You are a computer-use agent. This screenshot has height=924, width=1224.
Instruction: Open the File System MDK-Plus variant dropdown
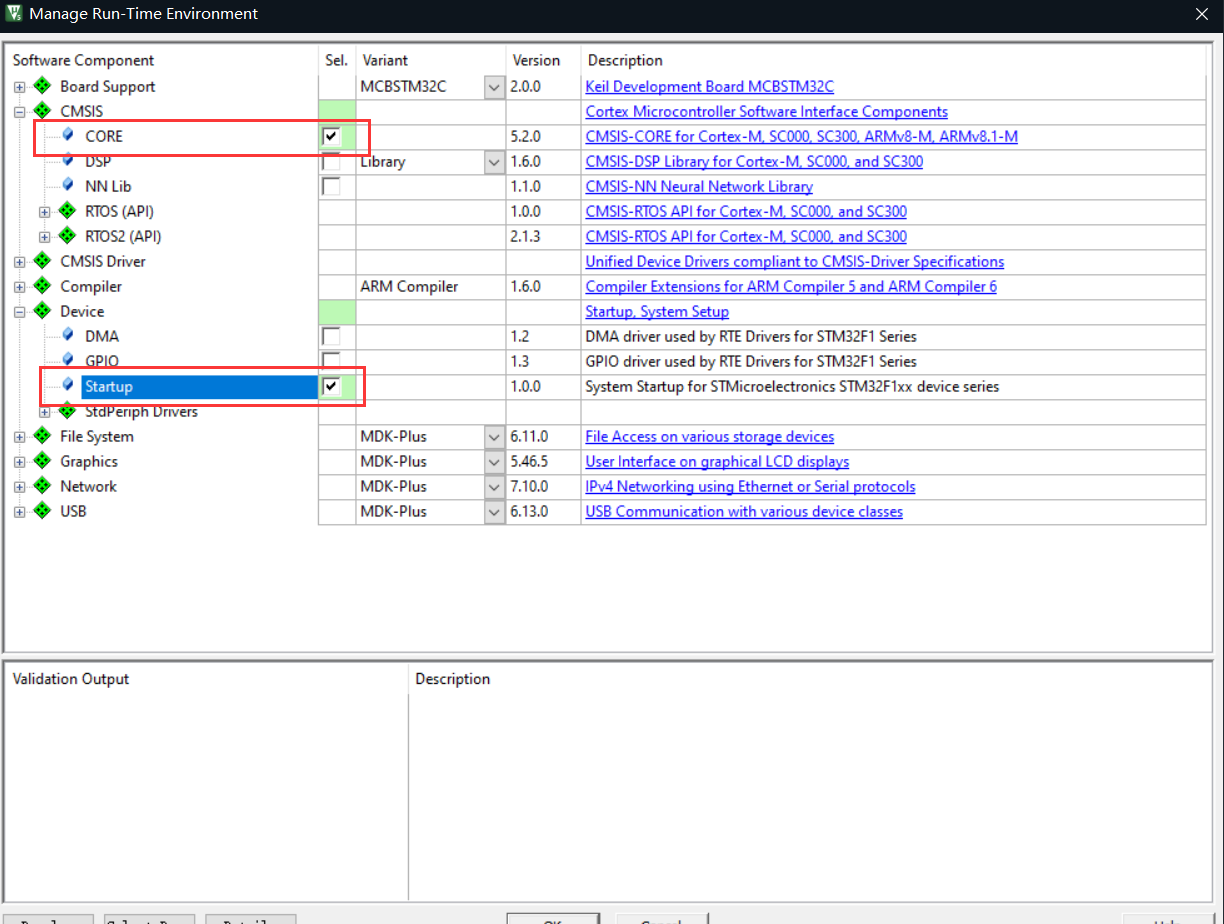[x=494, y=437]
